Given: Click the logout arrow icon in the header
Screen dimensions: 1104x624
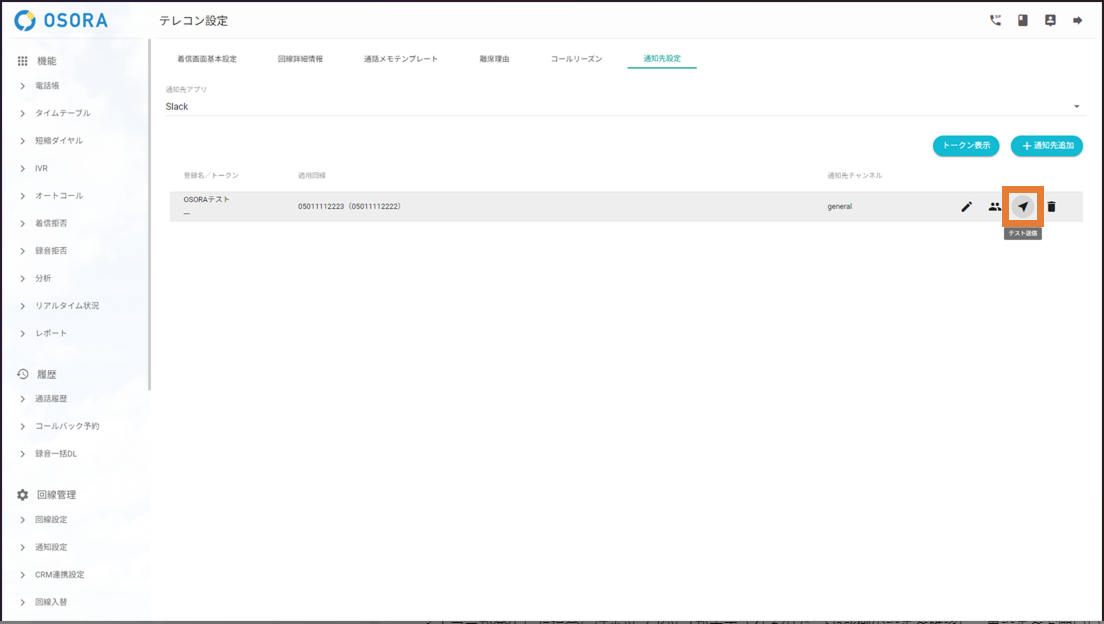Looking at the screenshot, I should coord(1078,20).
